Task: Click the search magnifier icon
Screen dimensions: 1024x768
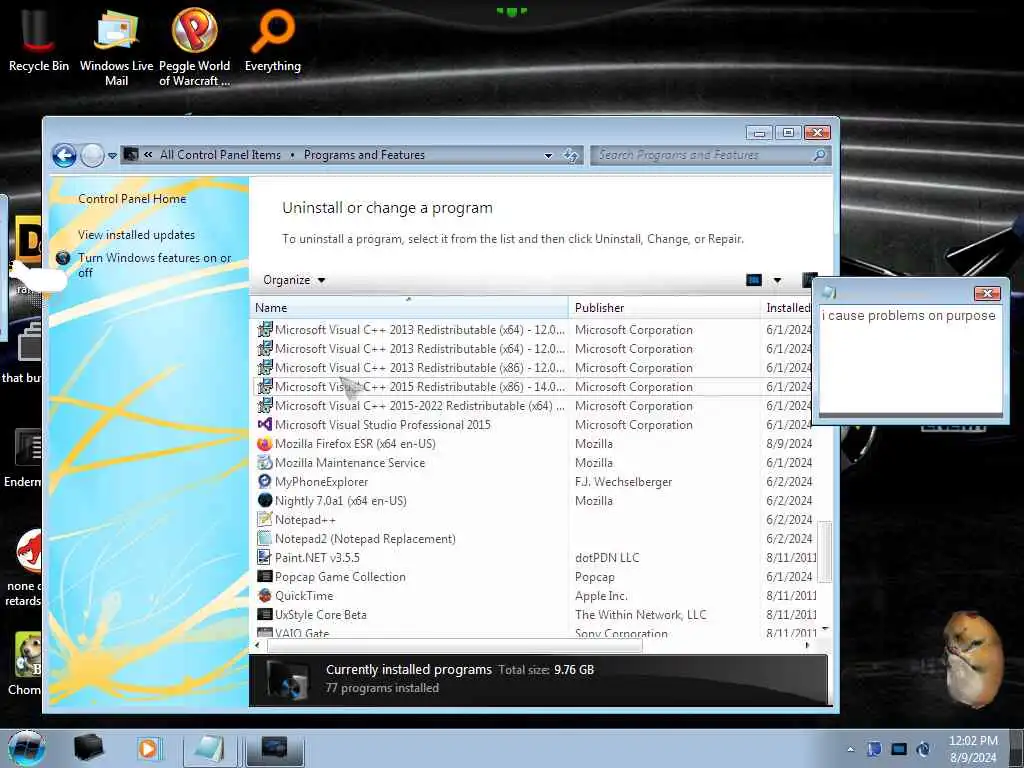Action: tap(819, 155)
